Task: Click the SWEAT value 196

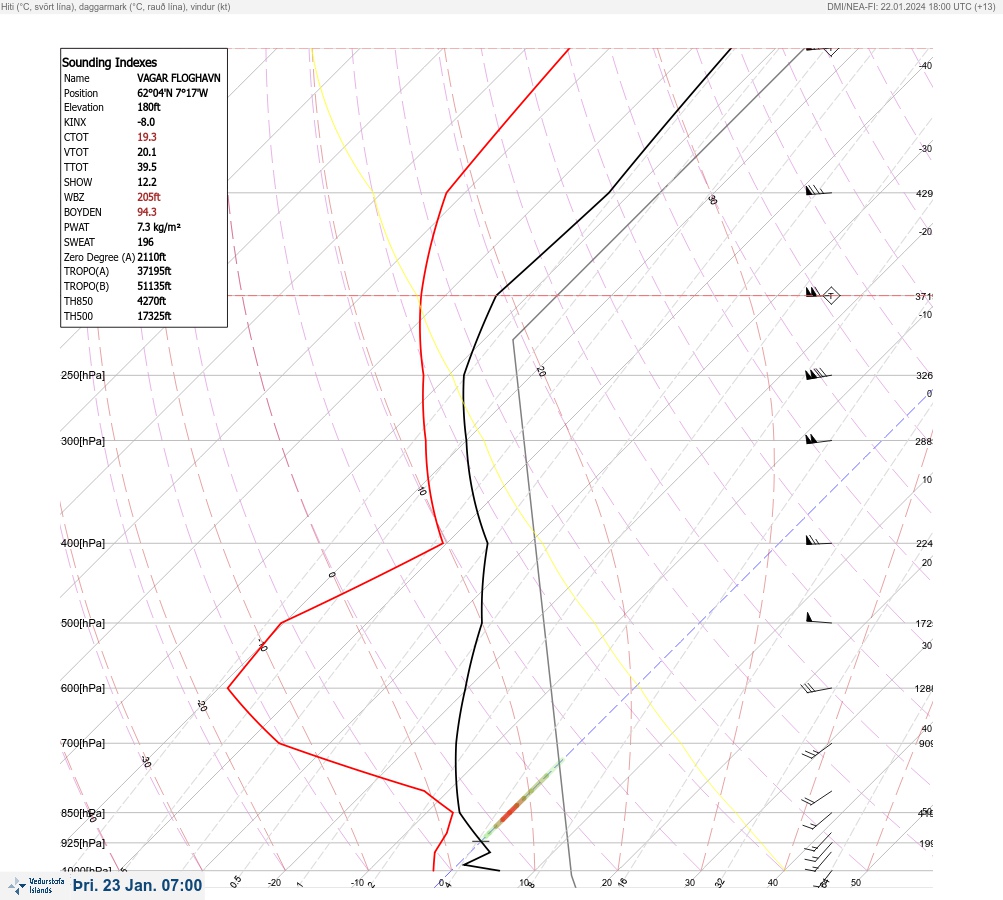Action: tap(145, 242)
